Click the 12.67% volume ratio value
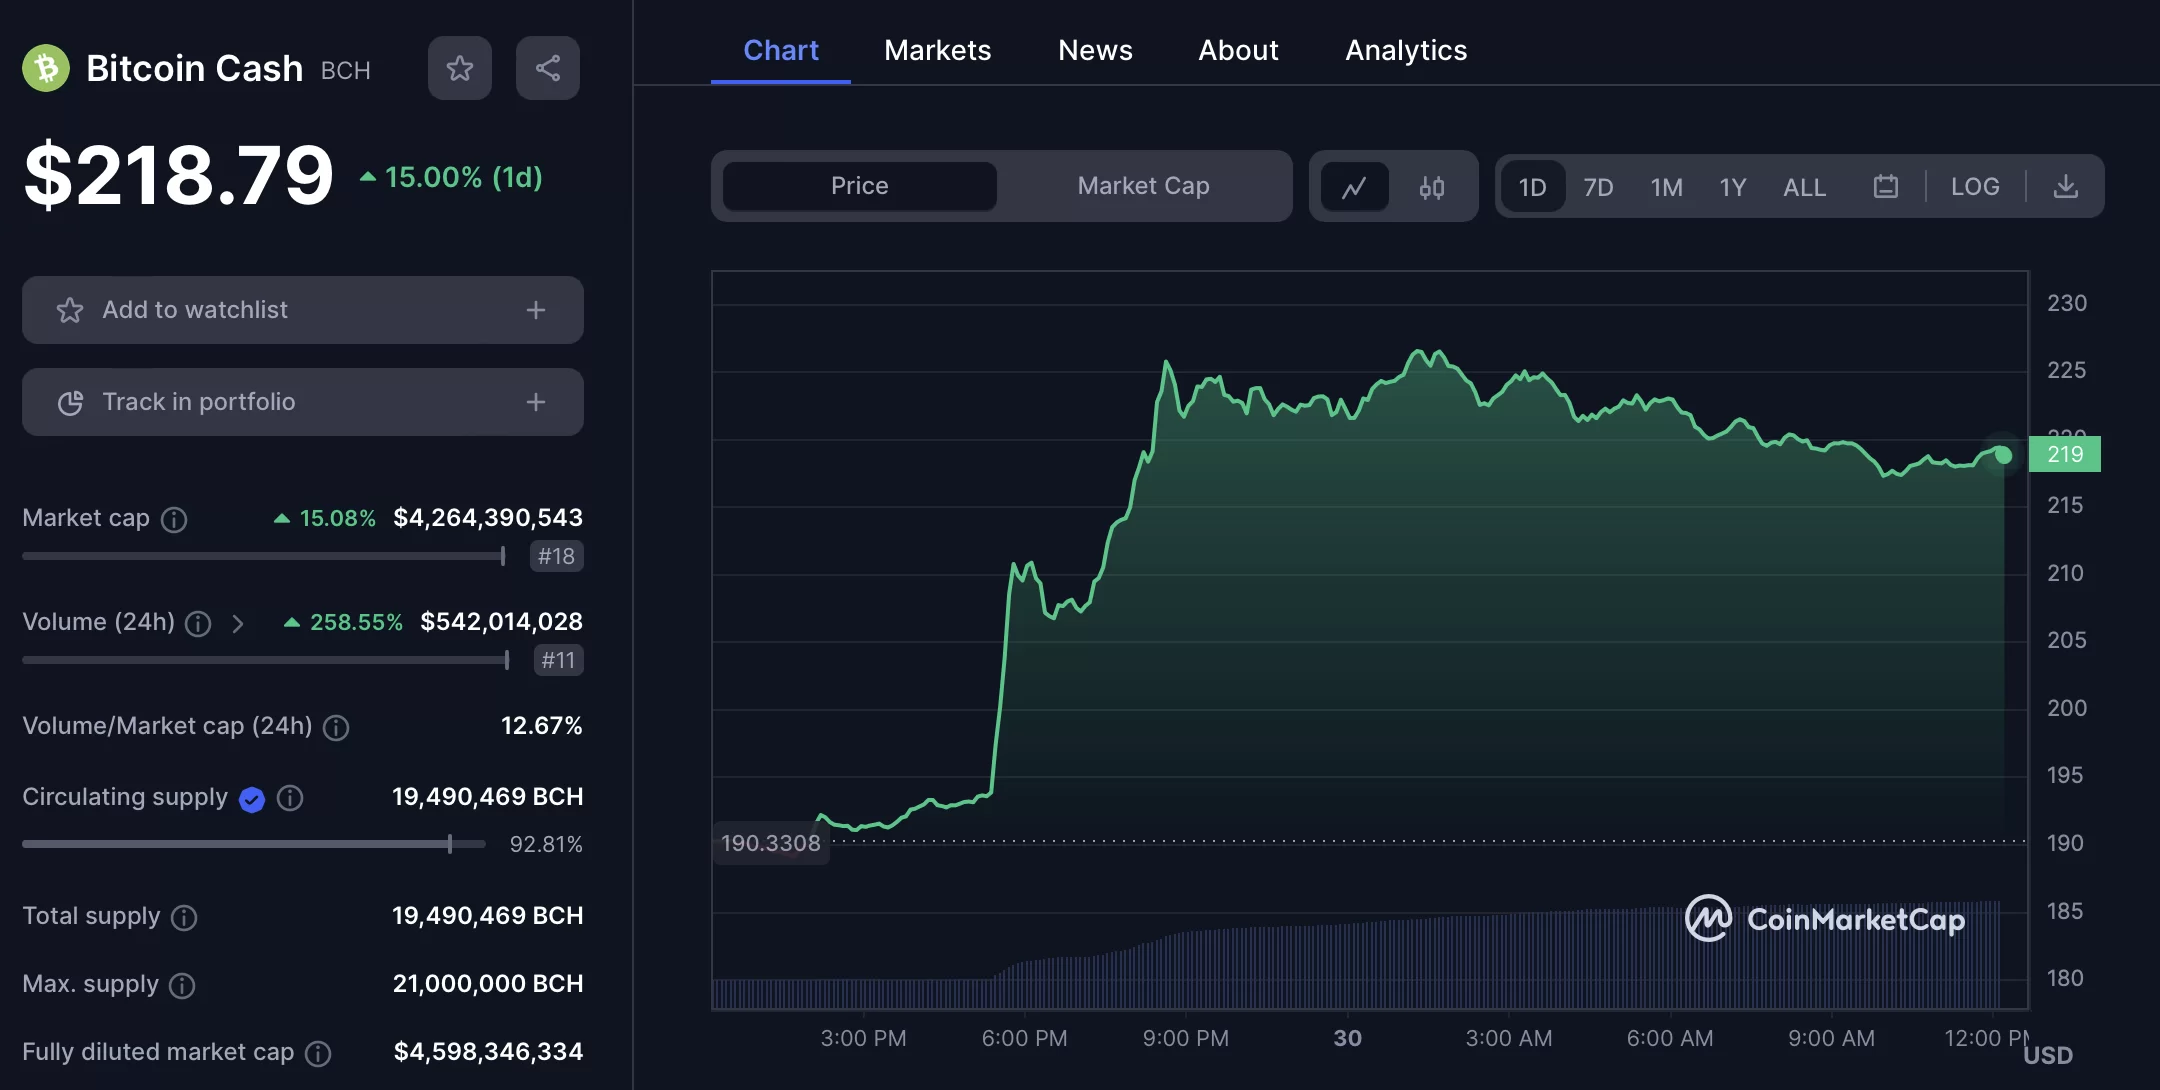Image resolution: width=2160 pixels, height=1090 pixels. (x=541, y=725)
